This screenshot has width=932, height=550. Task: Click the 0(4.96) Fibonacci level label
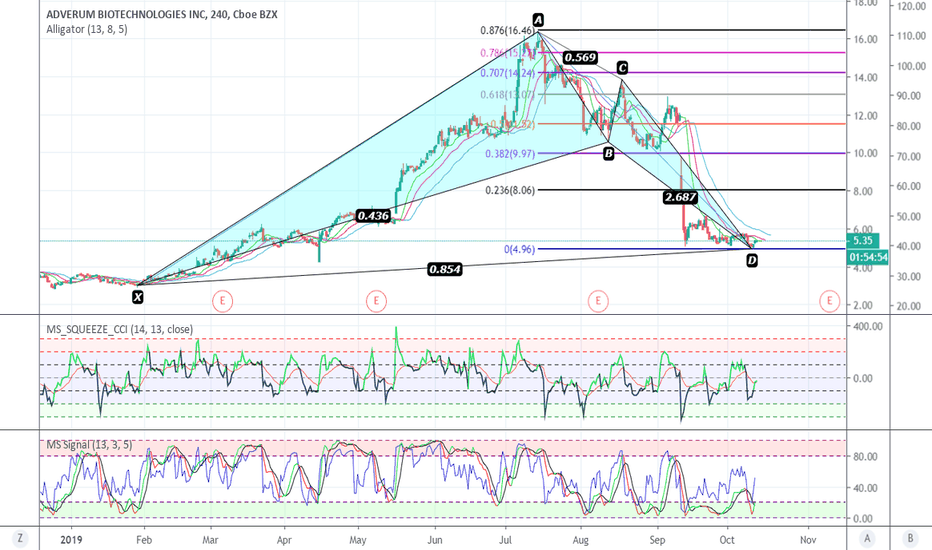coord(519,249)
